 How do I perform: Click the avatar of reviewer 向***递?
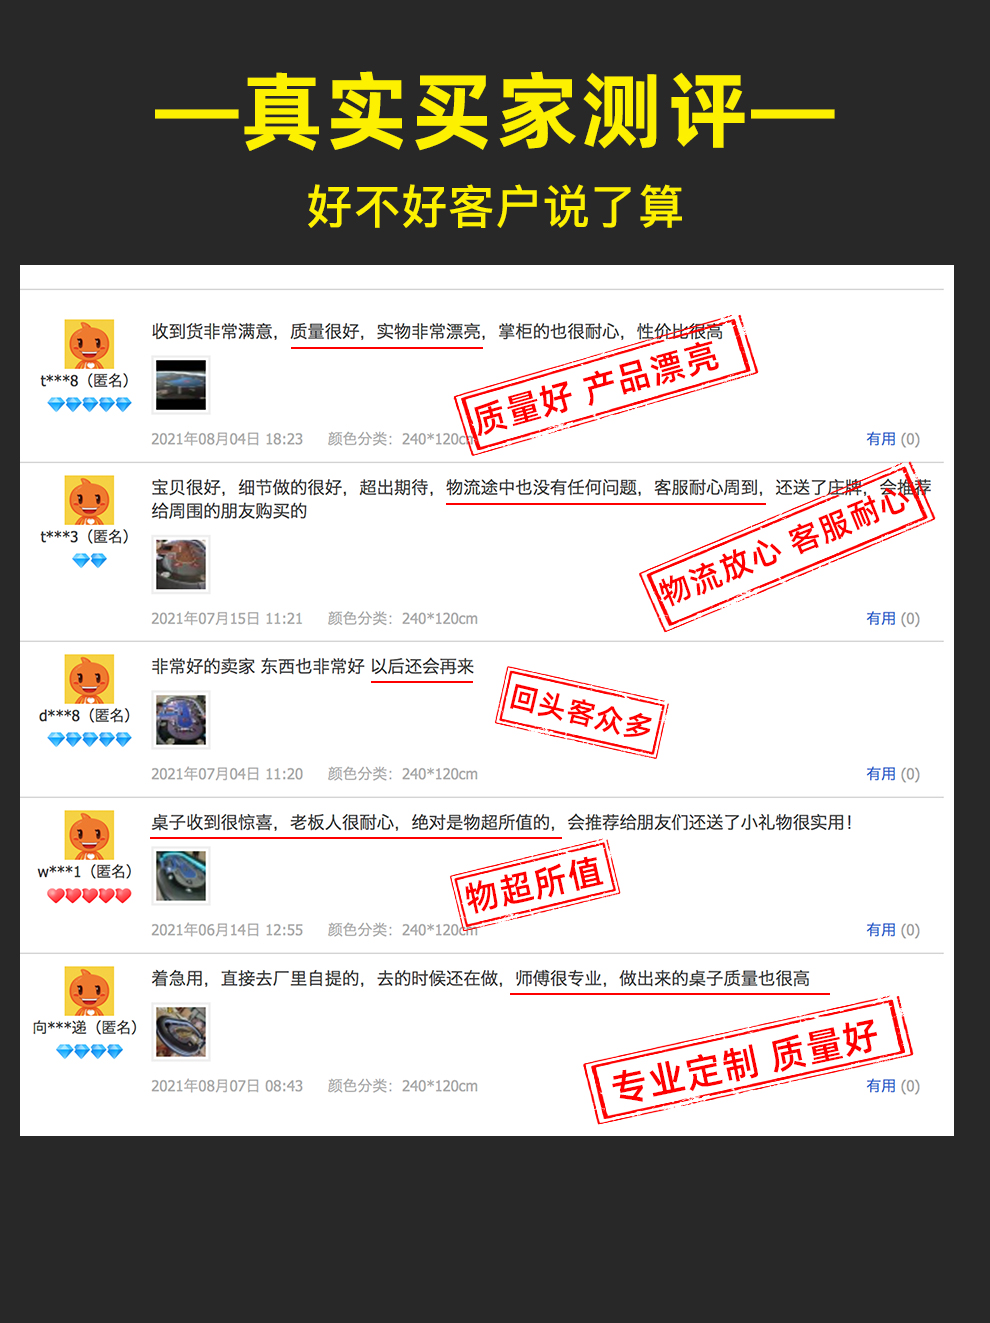point(89,991)
